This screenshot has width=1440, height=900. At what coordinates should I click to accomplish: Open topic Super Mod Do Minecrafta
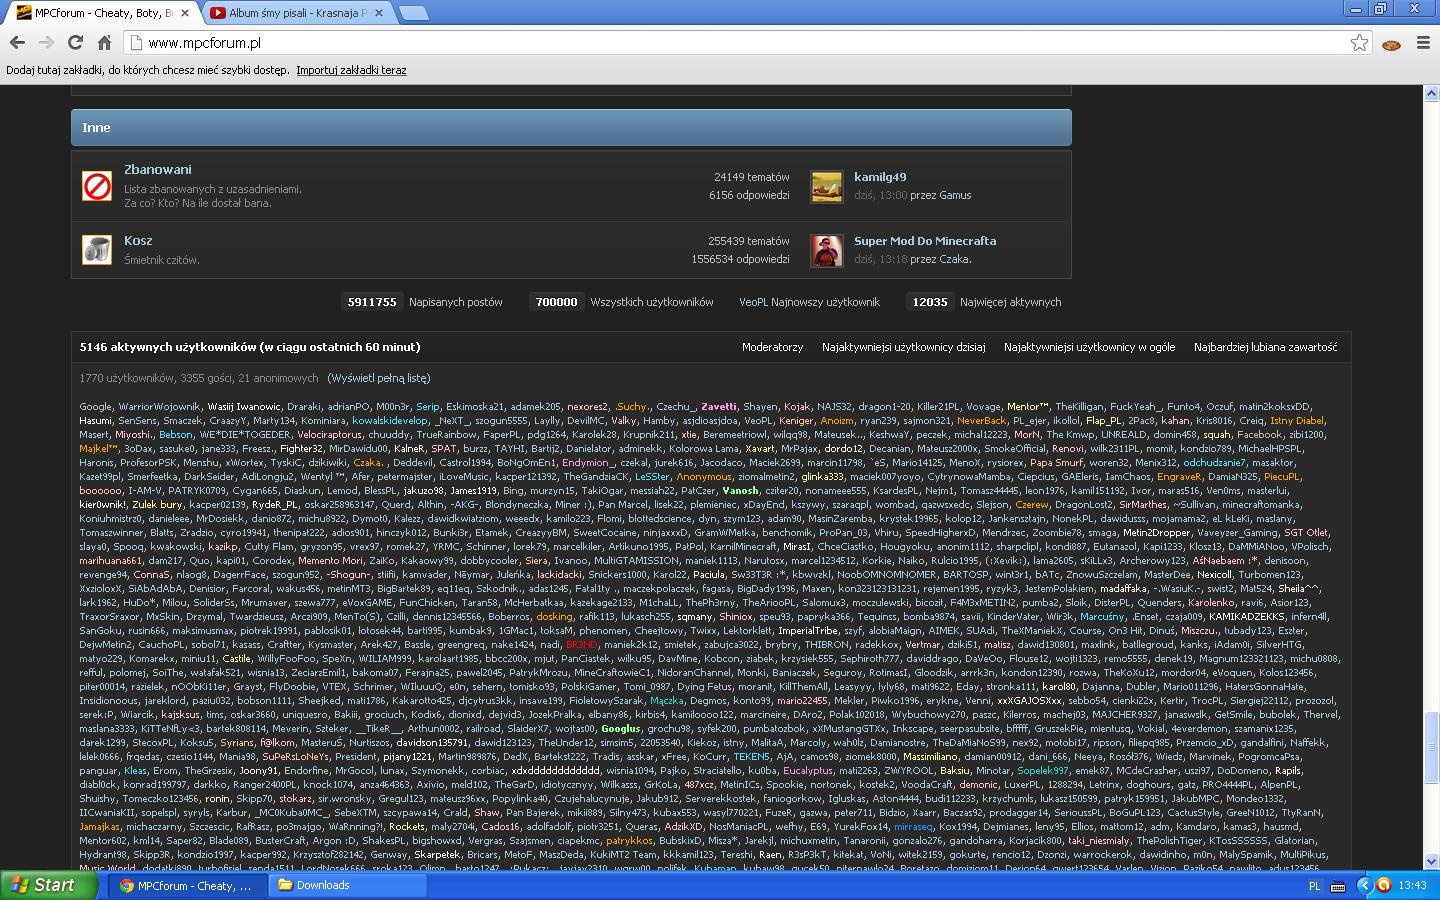[x=925, y=240]
